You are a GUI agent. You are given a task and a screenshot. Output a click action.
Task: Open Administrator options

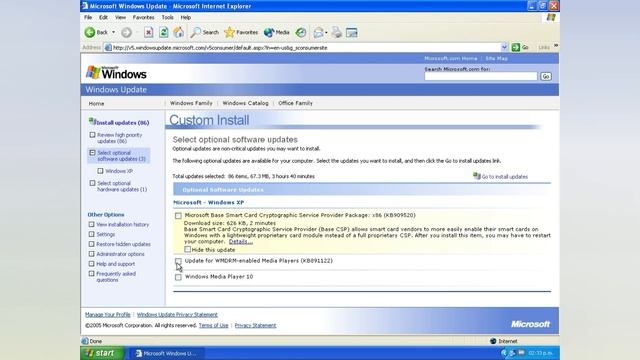coord(120,254)
